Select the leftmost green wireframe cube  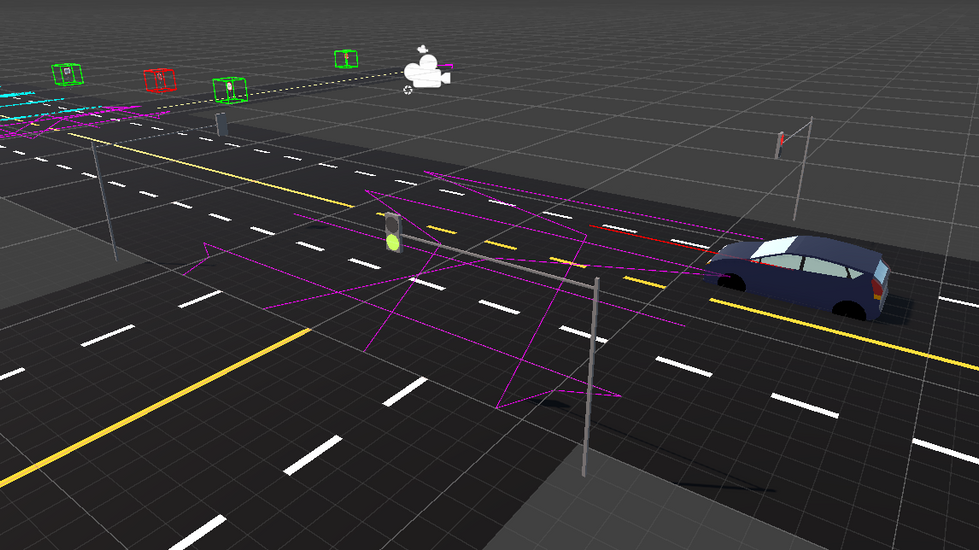pyautogui.click(x=67, y=74)
